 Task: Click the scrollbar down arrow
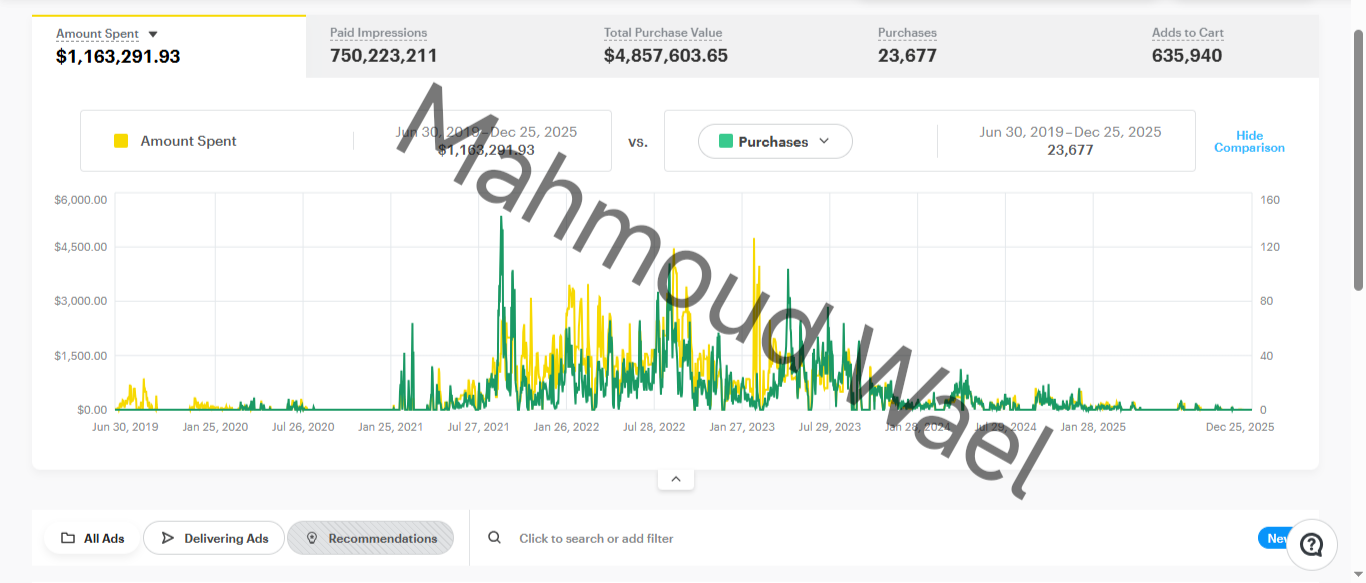pyautogui.click(x=1358, y=575)
